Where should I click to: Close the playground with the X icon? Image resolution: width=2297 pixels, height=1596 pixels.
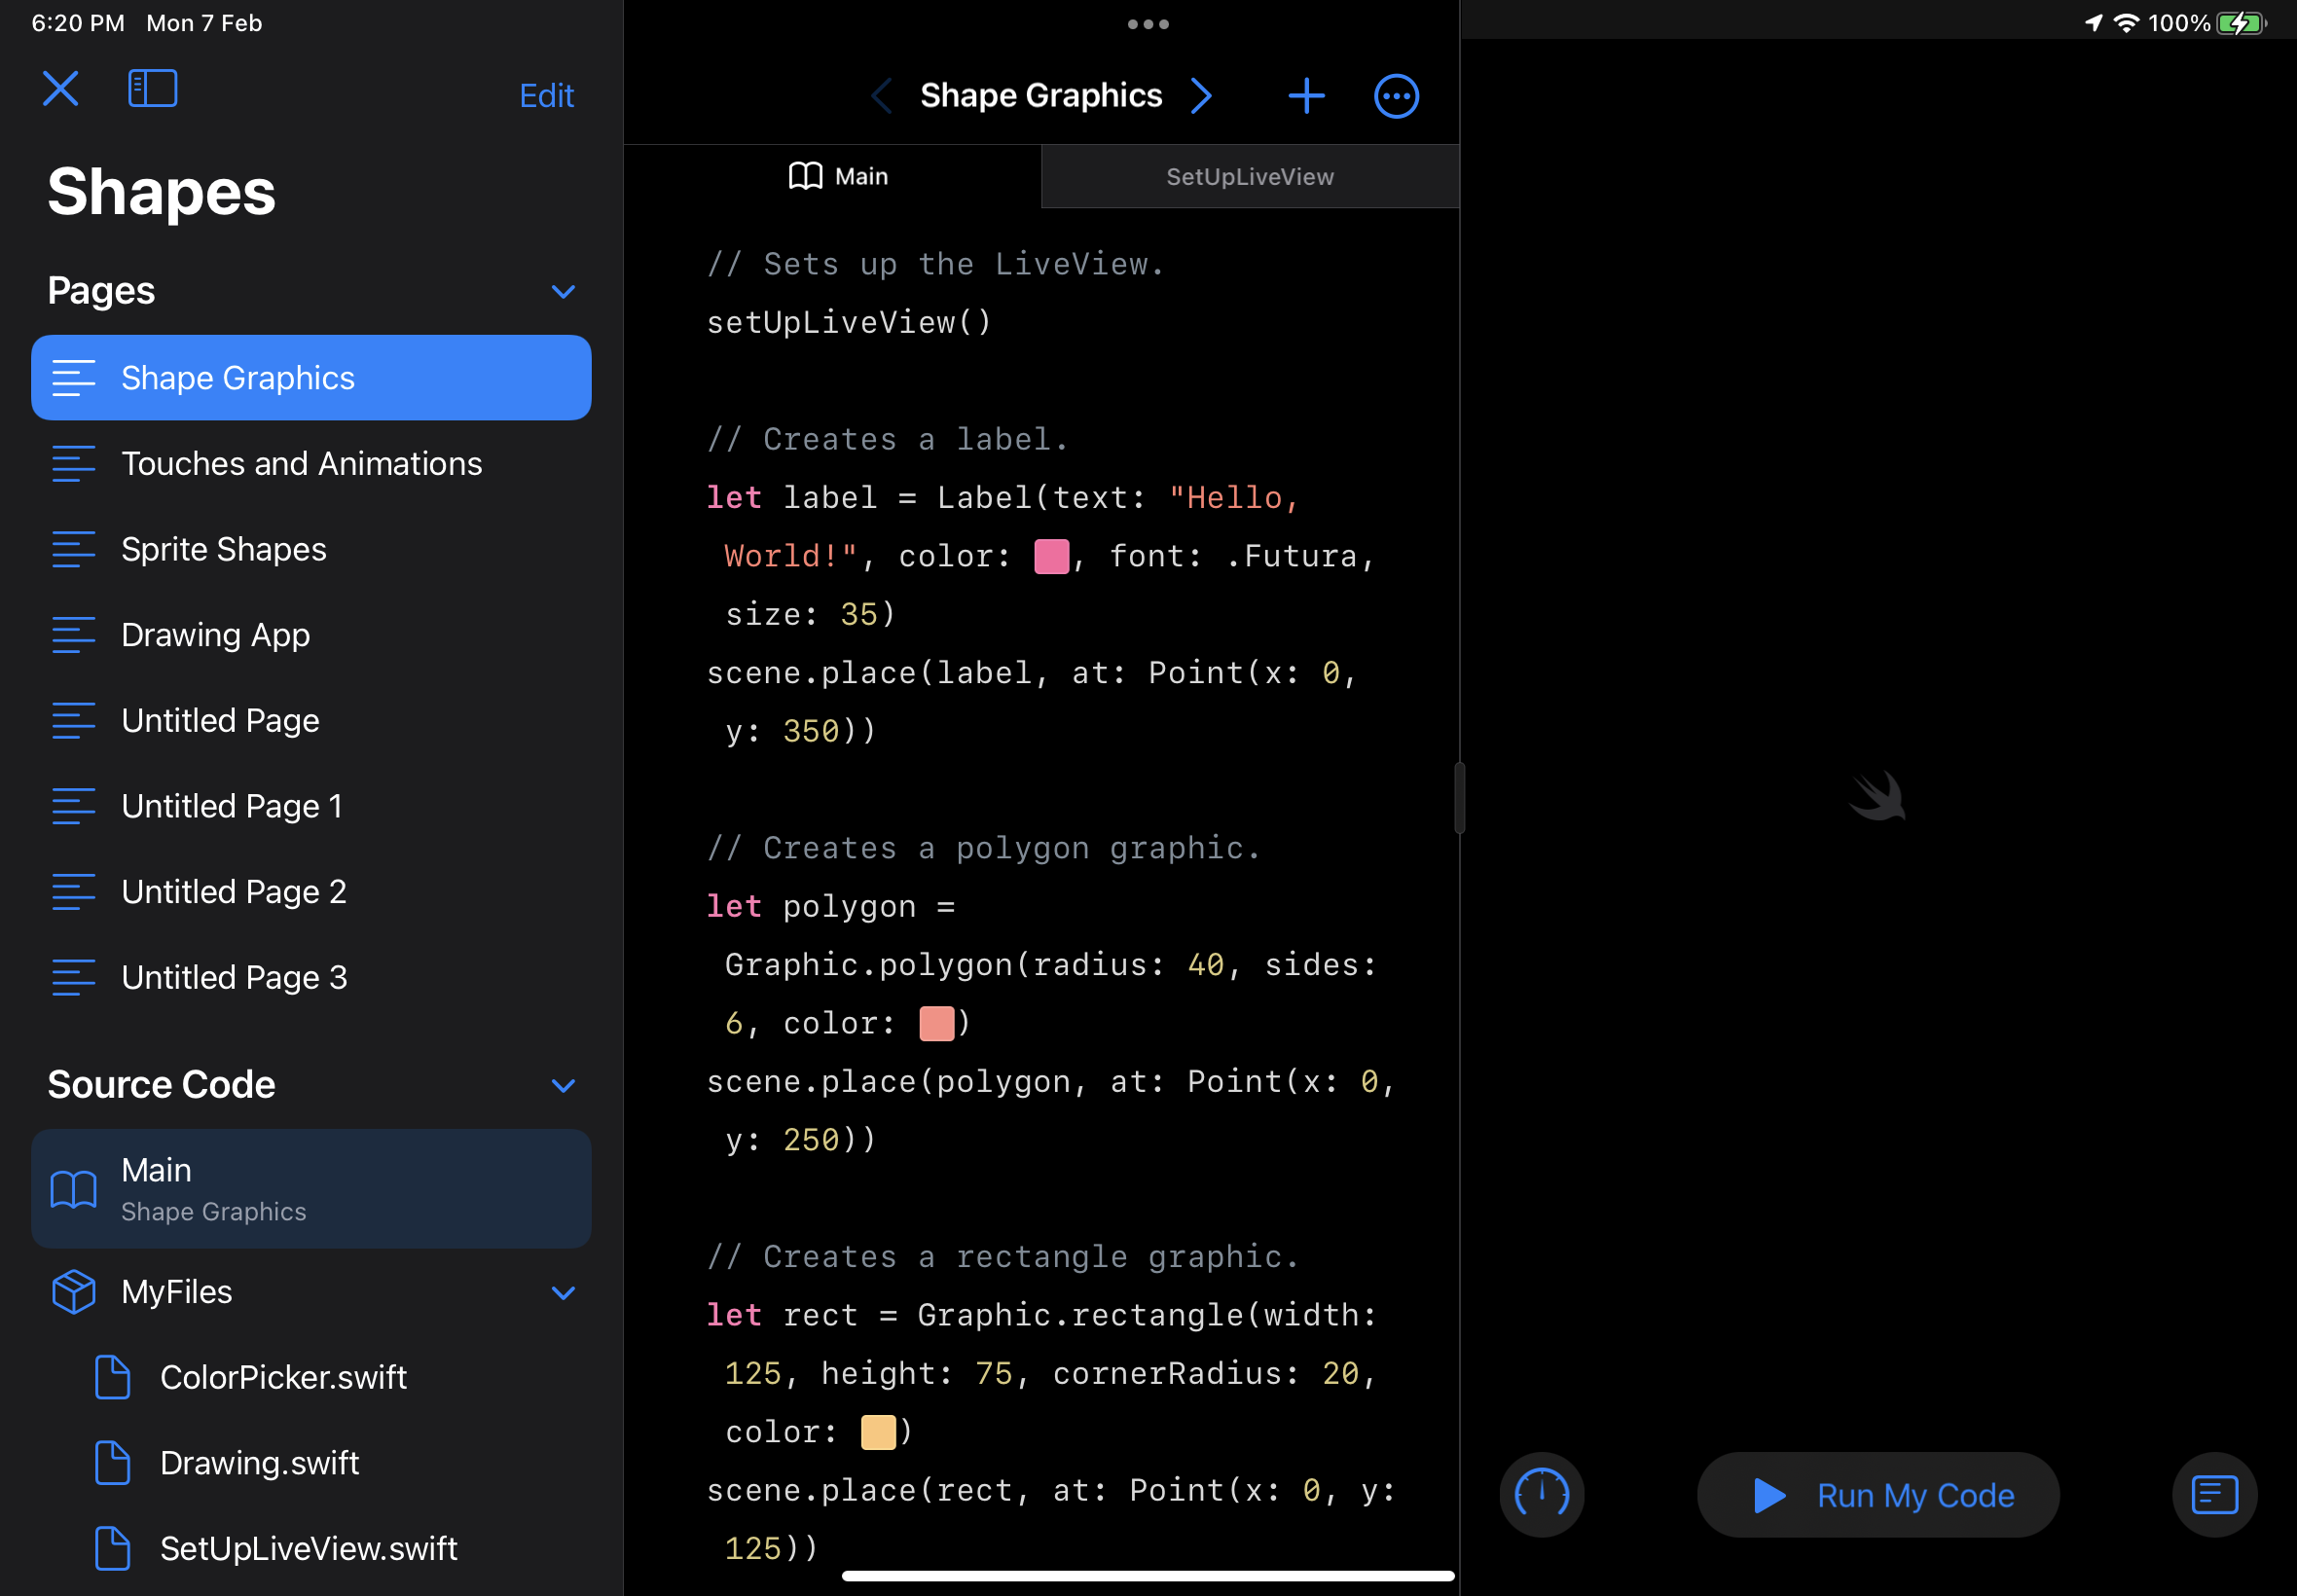pyautogui.click(x=61, y=89)
